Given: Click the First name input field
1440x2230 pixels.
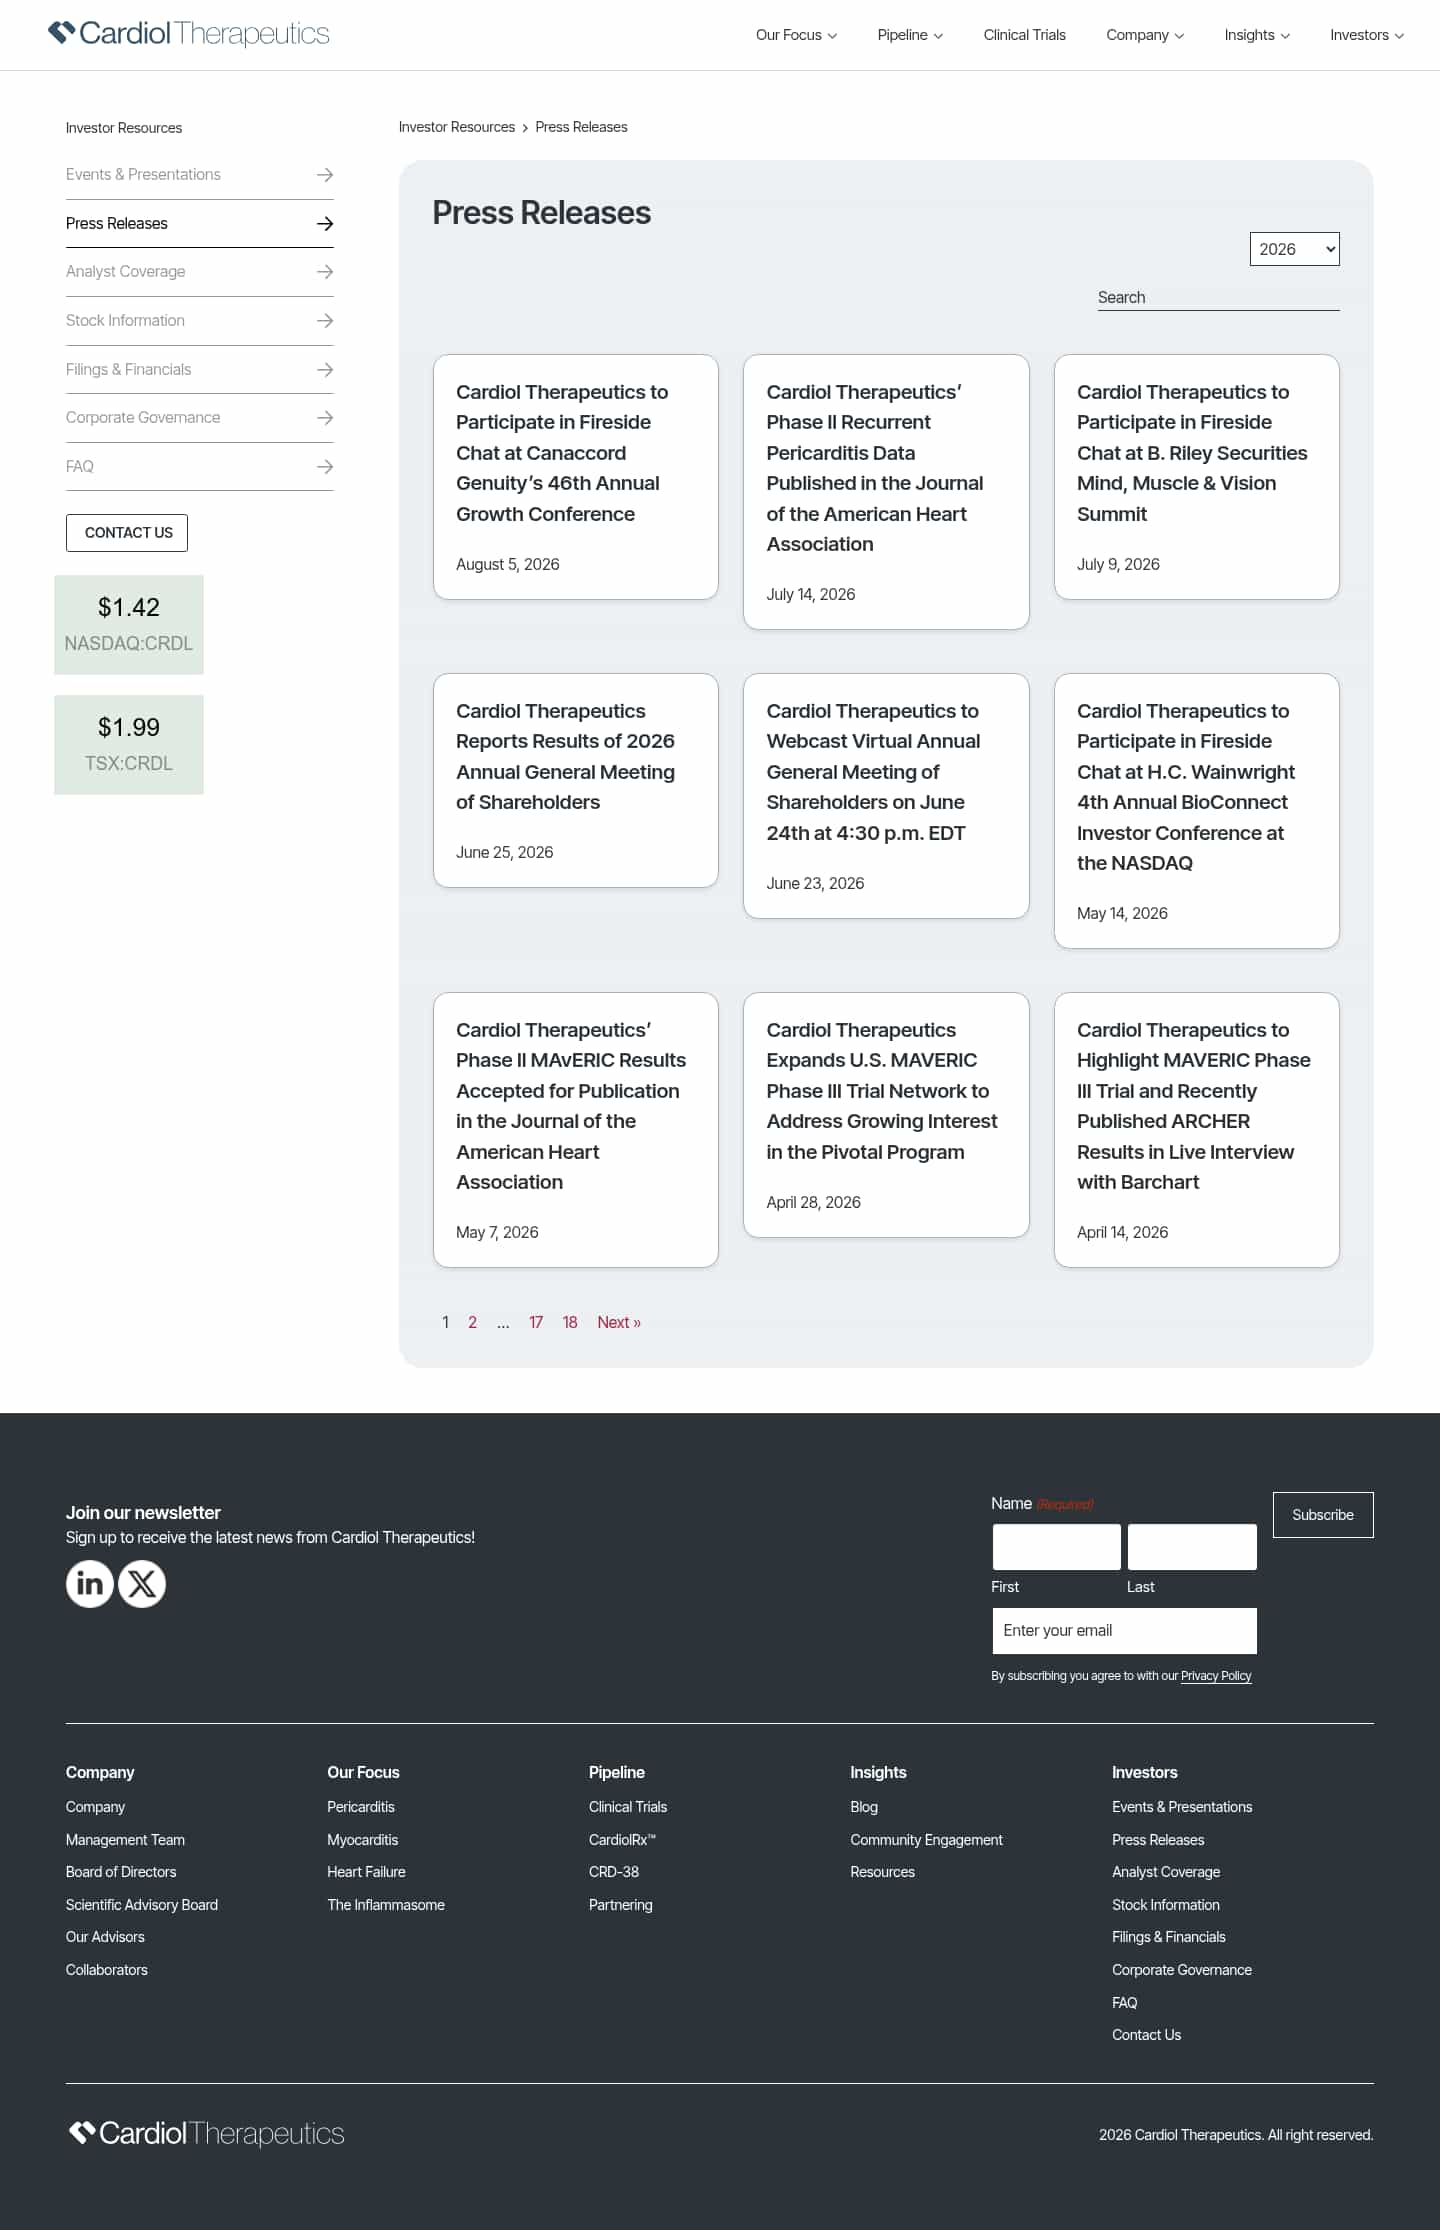Looking at the screenshot, I should [1056, 1547].
